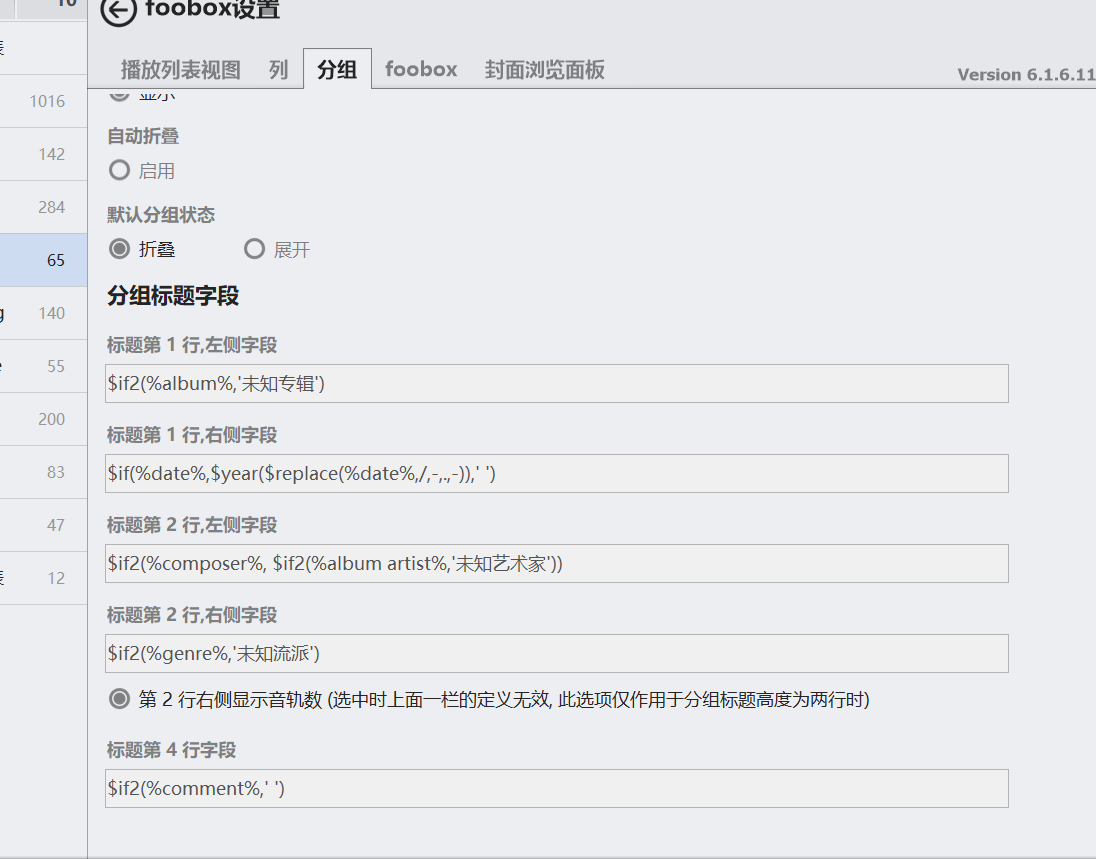Click the 分组标题字段 section heading

pos(173,296)
